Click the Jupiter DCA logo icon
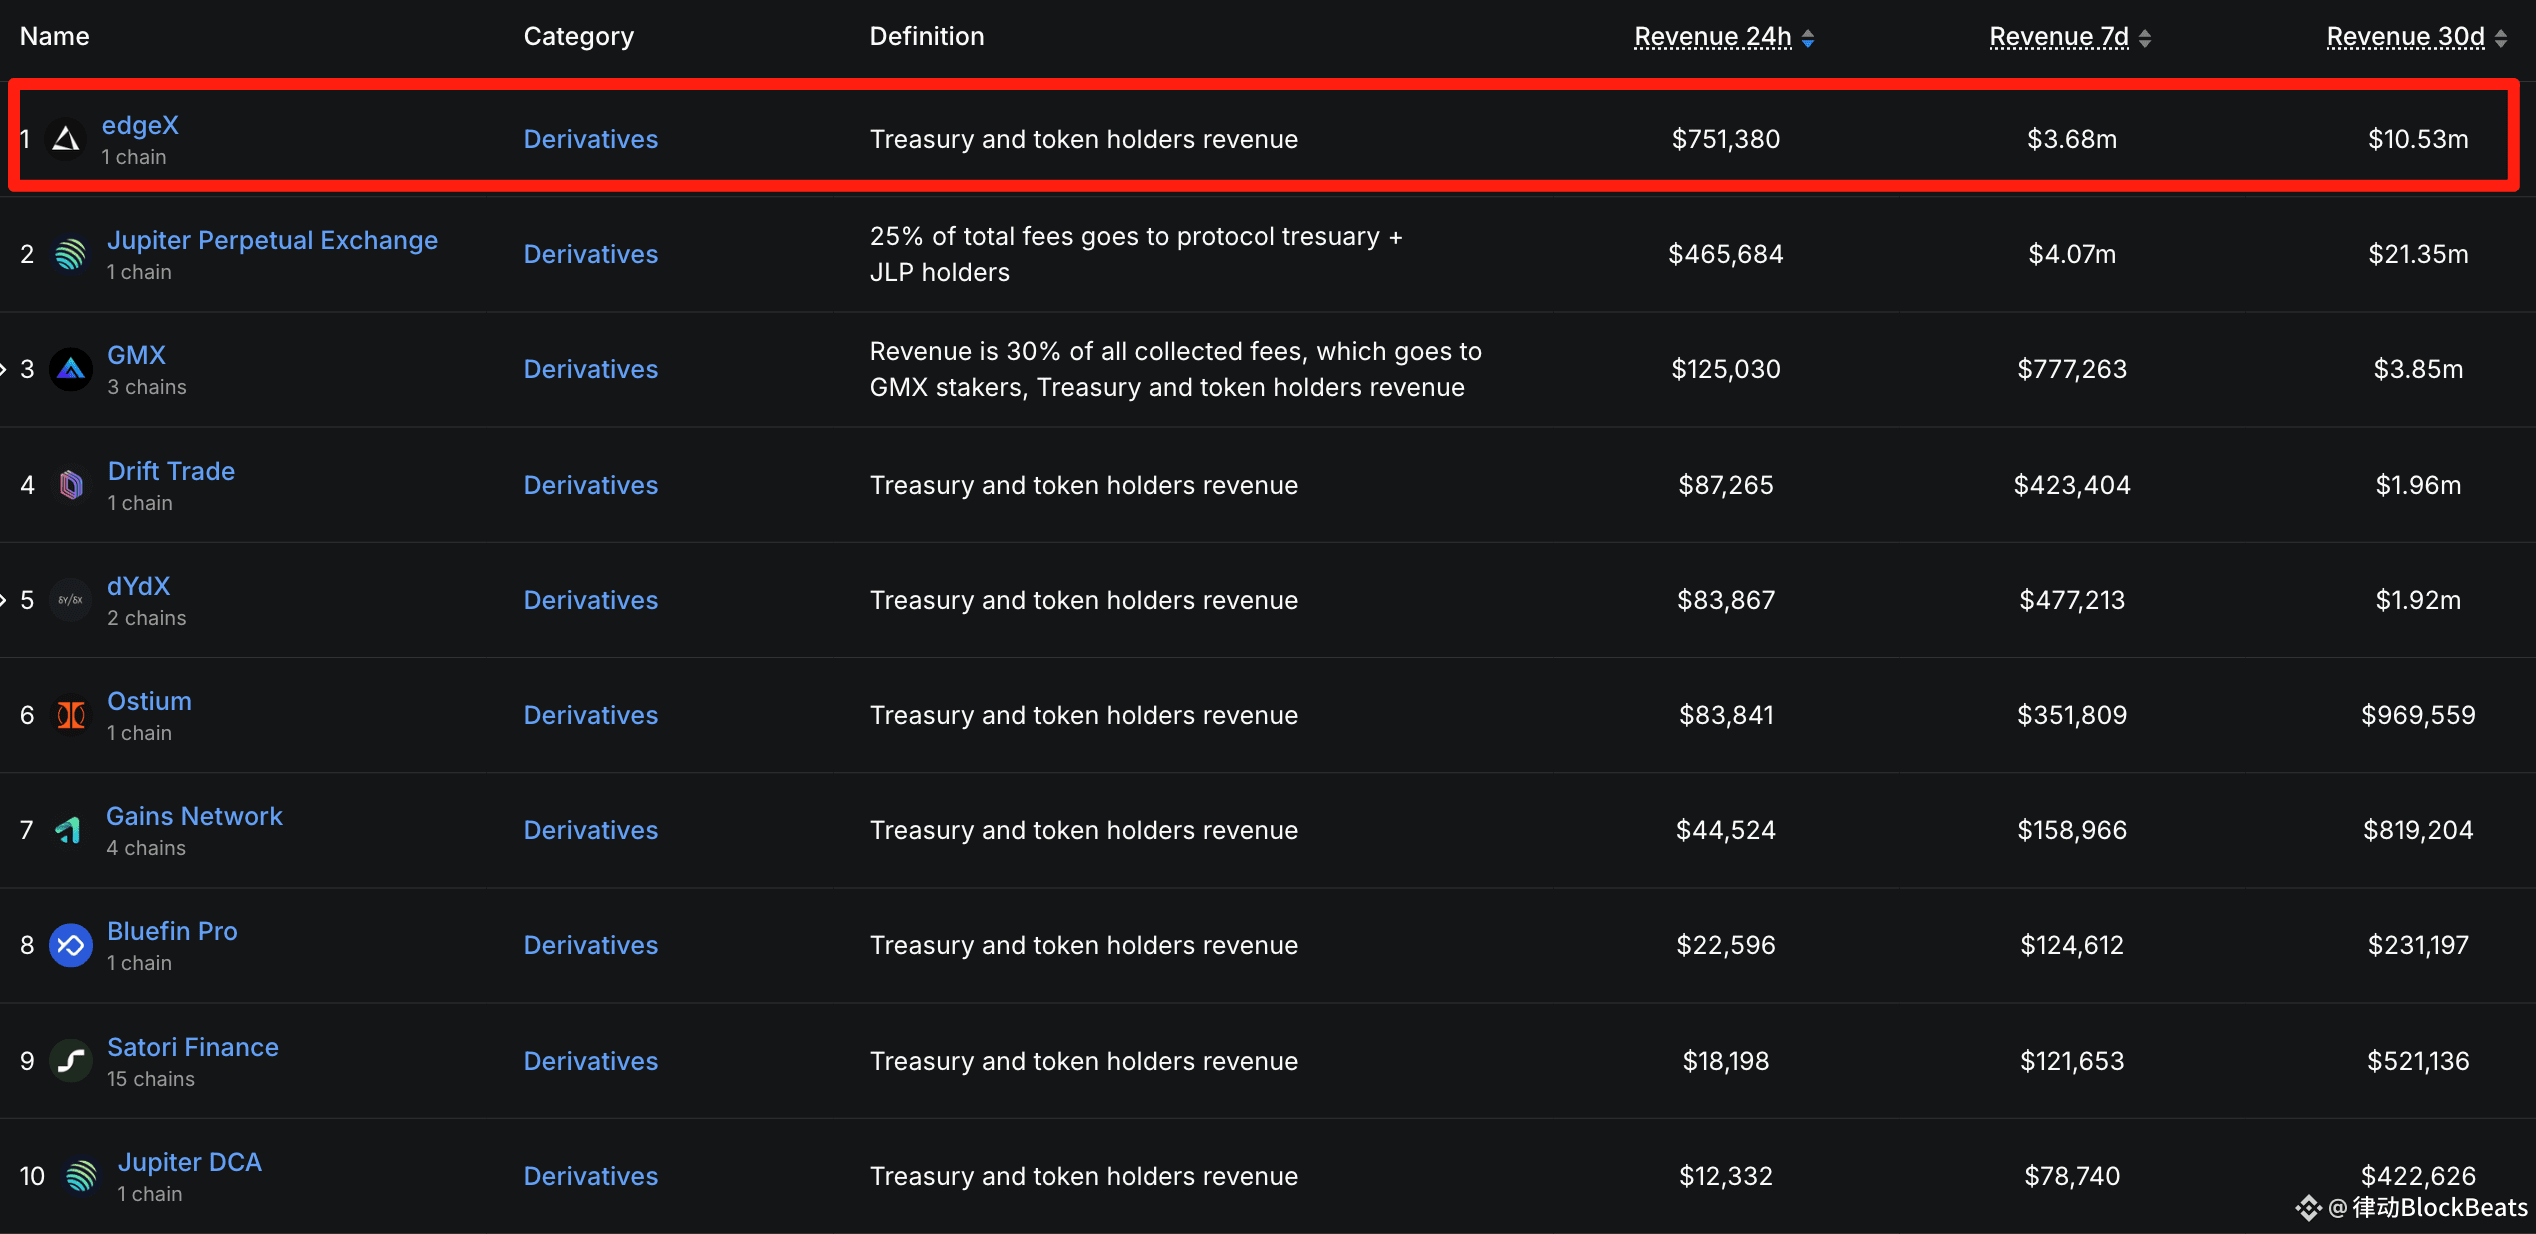This screenshot has width=2536, height=1234. tap(81, 1176)
